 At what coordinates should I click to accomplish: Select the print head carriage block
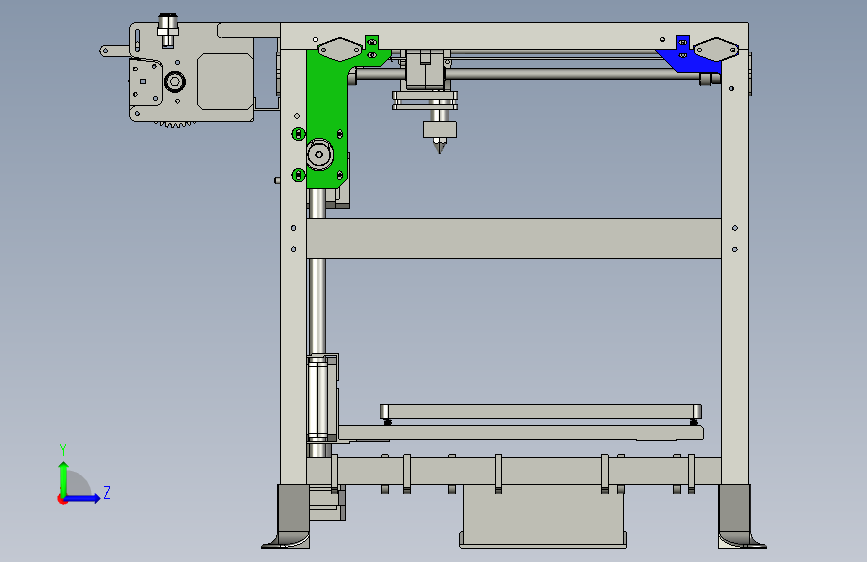(425, 69)
